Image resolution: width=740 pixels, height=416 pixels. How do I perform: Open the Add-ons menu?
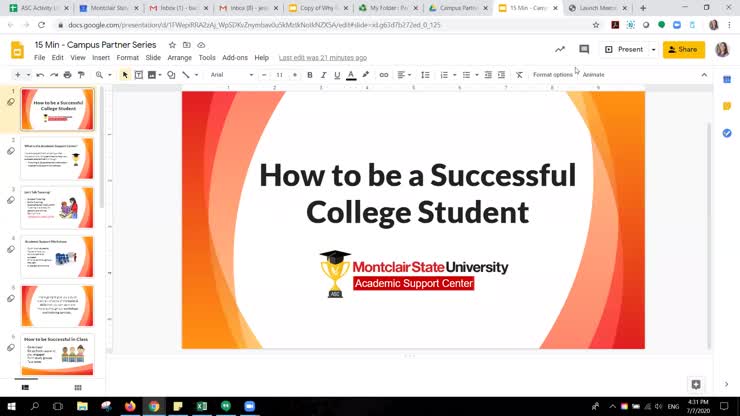point(235,58)
